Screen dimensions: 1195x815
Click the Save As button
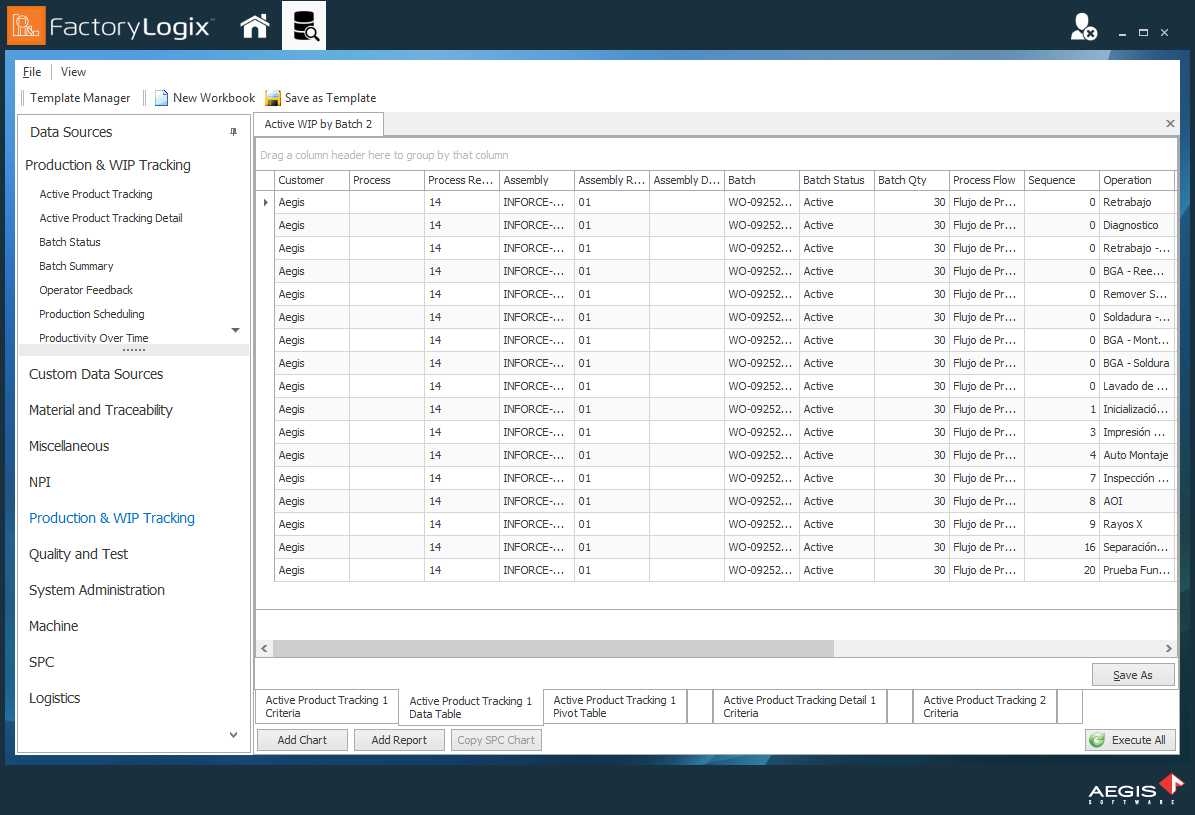coord(1133,674)
